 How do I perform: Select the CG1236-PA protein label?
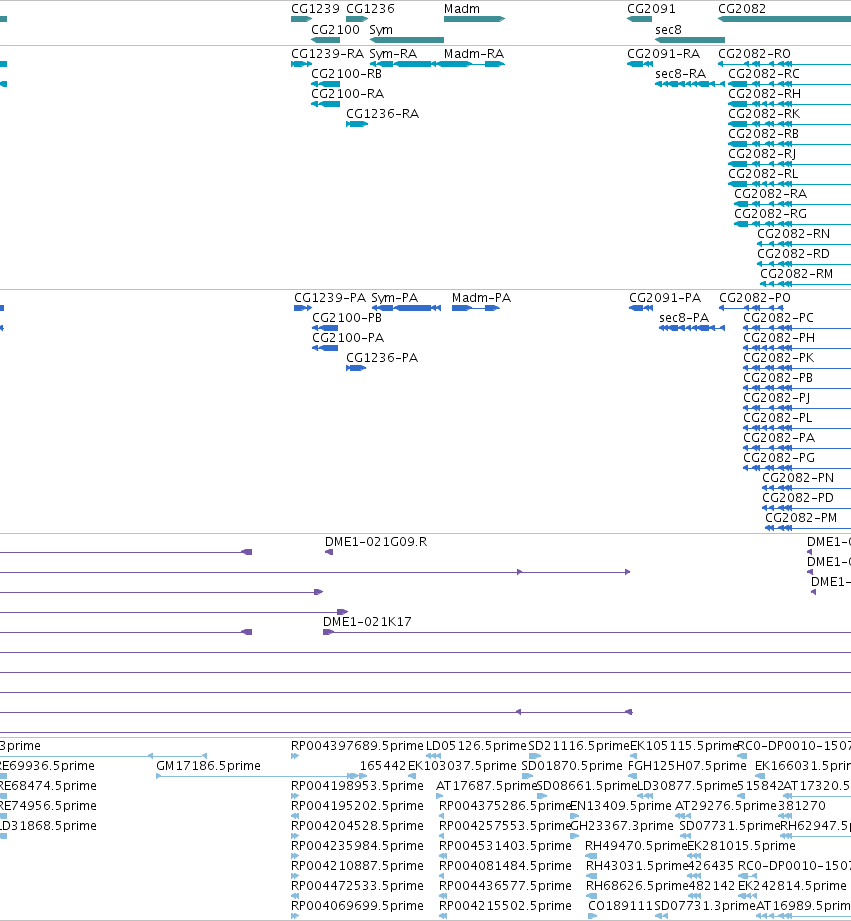(382, 358)
